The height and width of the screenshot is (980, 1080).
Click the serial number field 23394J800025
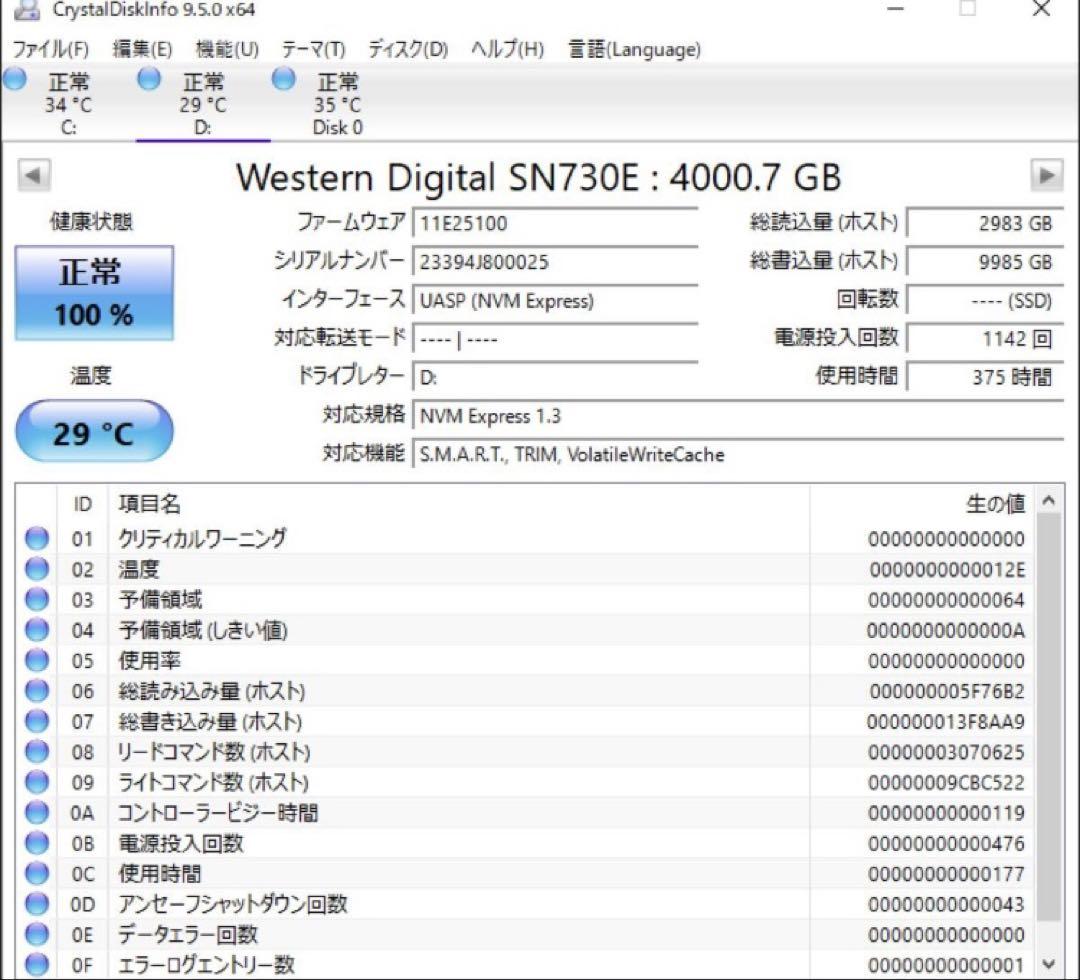(555, 262)
